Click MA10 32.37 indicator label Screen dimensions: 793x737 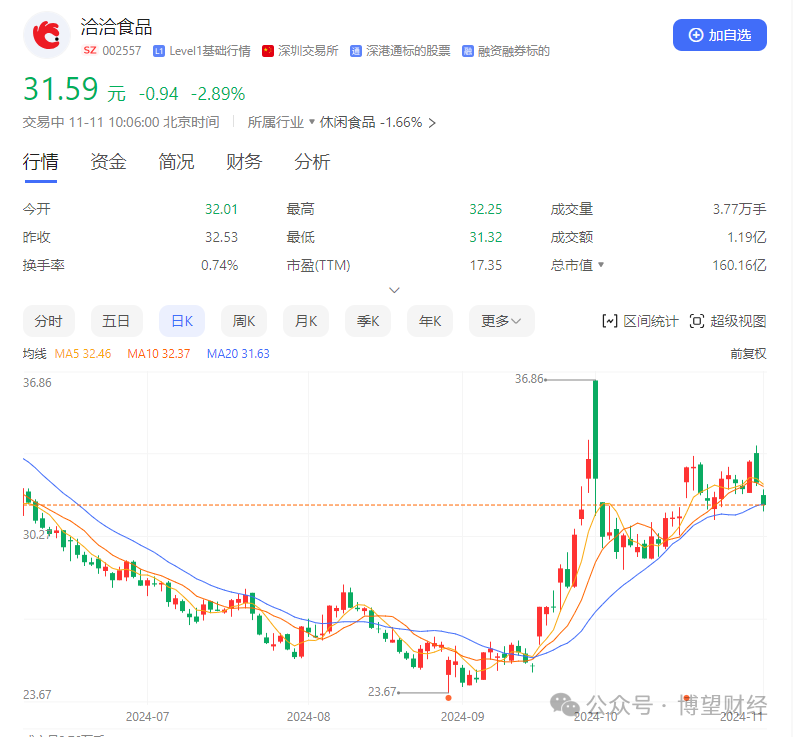[x=159, y=354]
